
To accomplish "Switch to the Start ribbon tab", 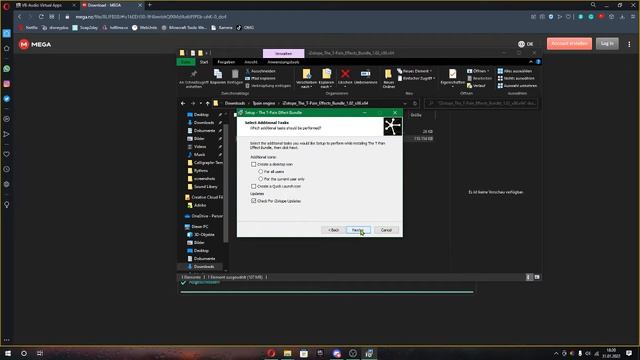I will click(x=204, y=62).
